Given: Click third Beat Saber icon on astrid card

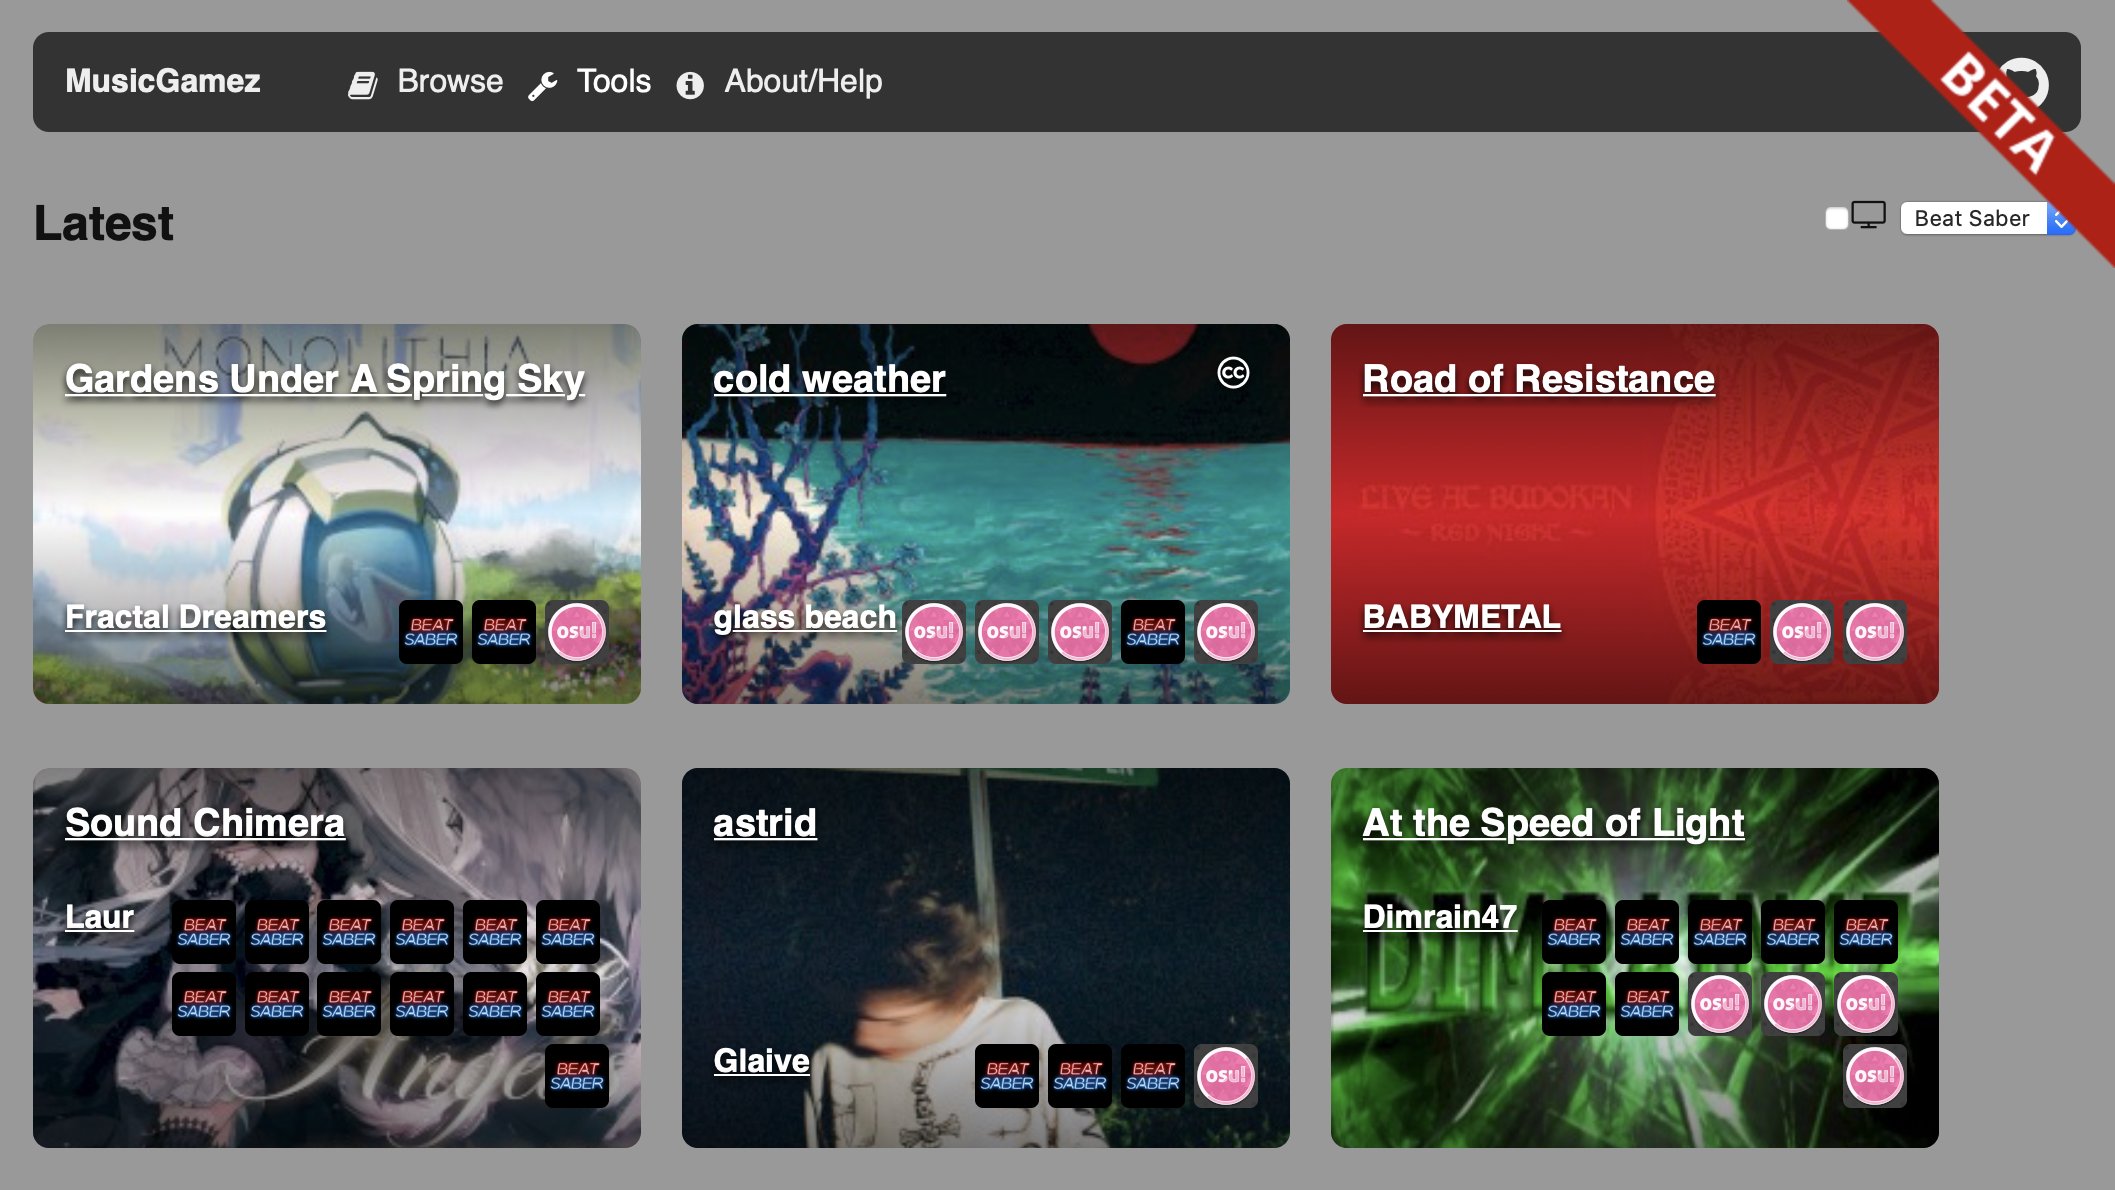Looking at the screenshot, I should click(x=1153, y=1076).
